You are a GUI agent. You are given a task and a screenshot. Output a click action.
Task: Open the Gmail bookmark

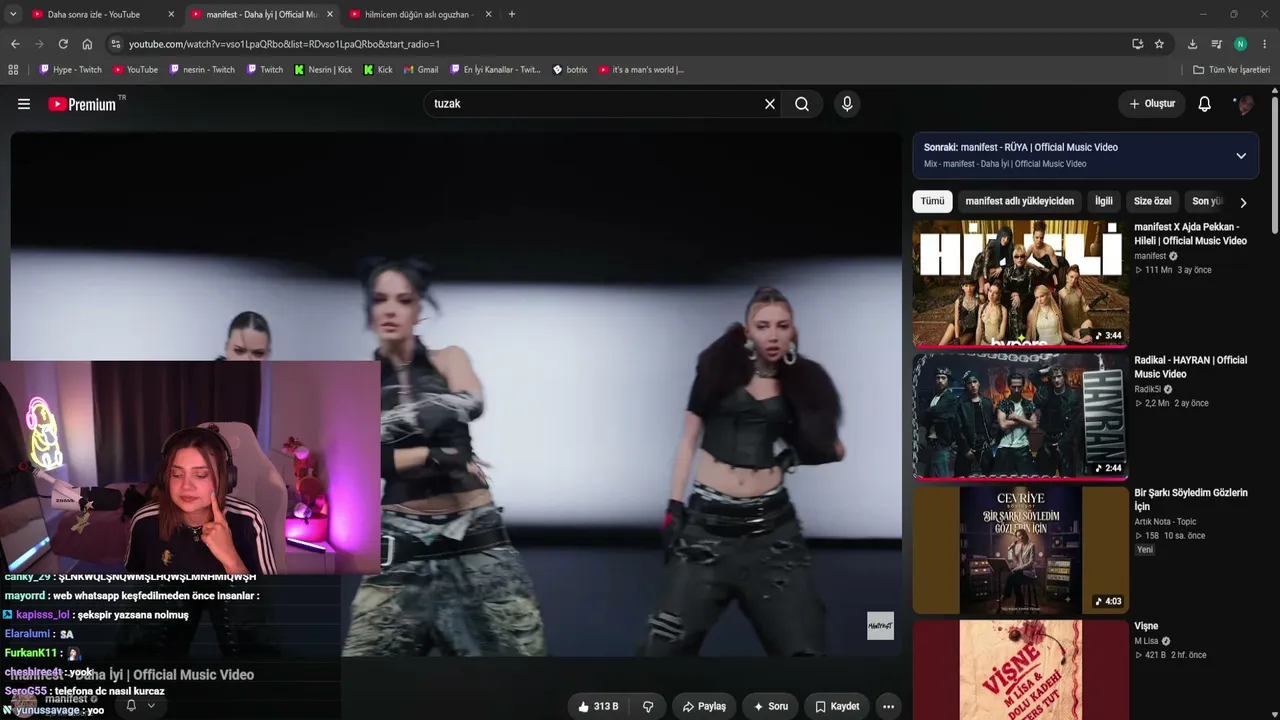point(421,70)
